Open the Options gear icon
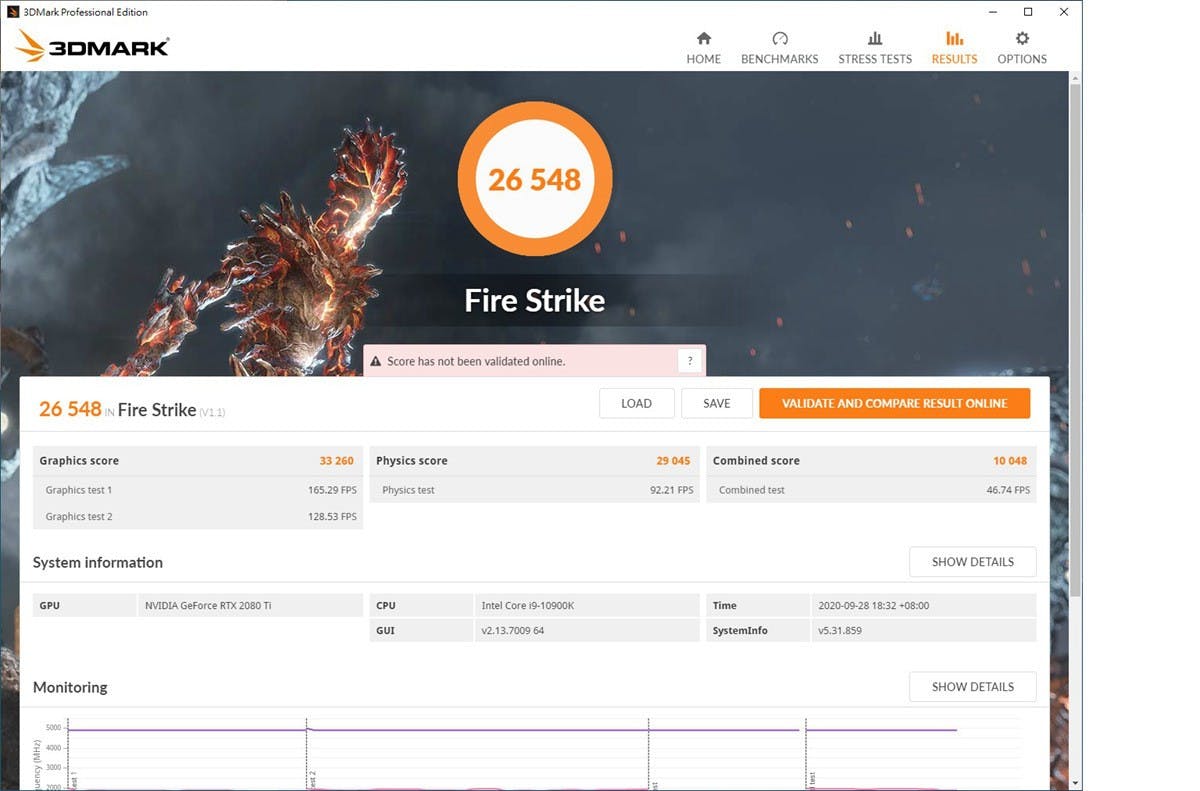The width and height of the screenshot is (1200, 791). tap(1022, 38)
